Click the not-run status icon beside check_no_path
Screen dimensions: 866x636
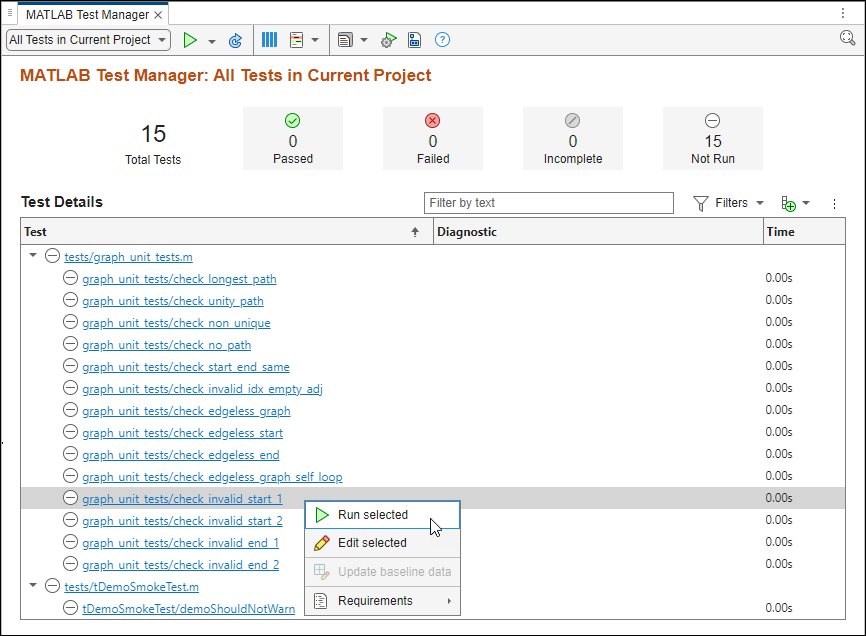click(x=70, y=344)
